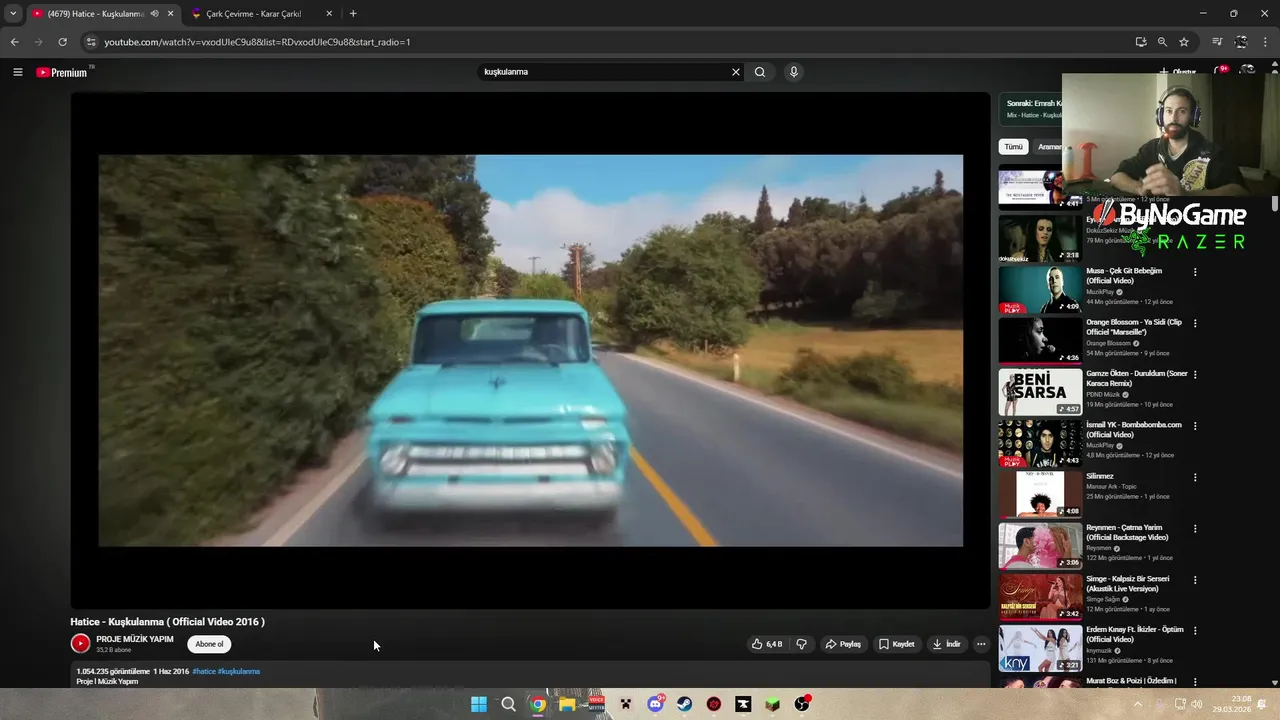
Task: Click the magnifier search button
Action: click(760, 72)
